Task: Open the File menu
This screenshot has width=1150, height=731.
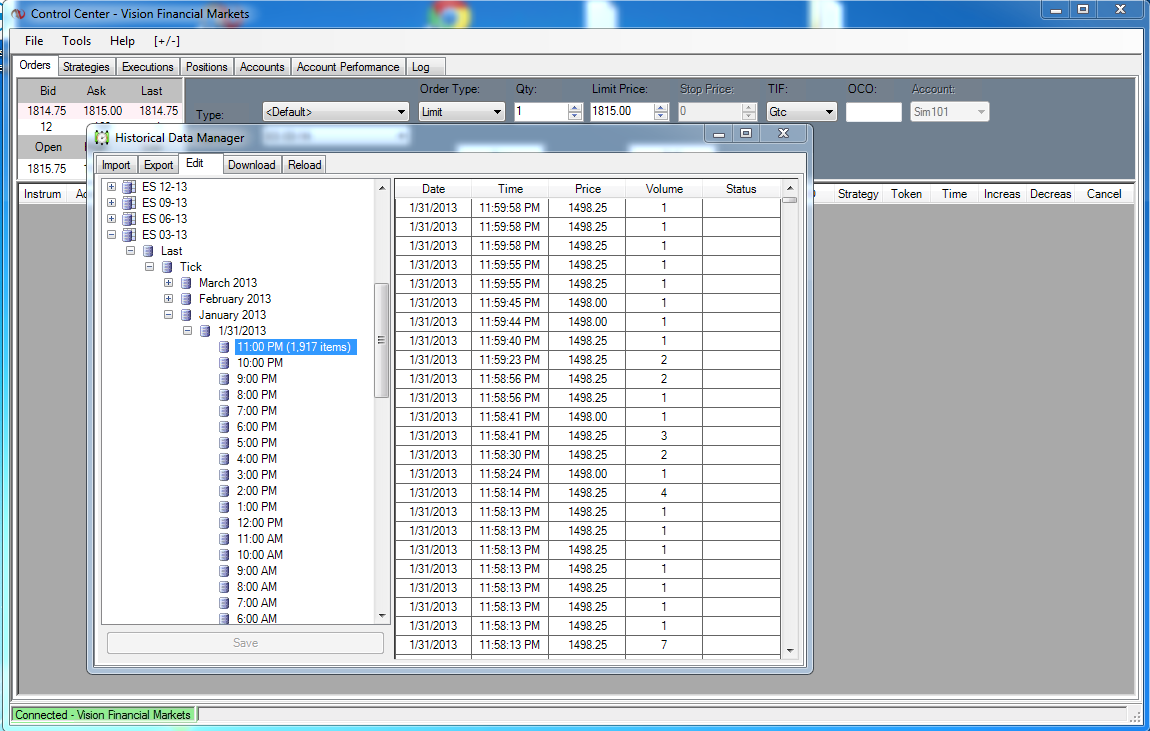Action: pyautogui.click(x=34, y=41)
